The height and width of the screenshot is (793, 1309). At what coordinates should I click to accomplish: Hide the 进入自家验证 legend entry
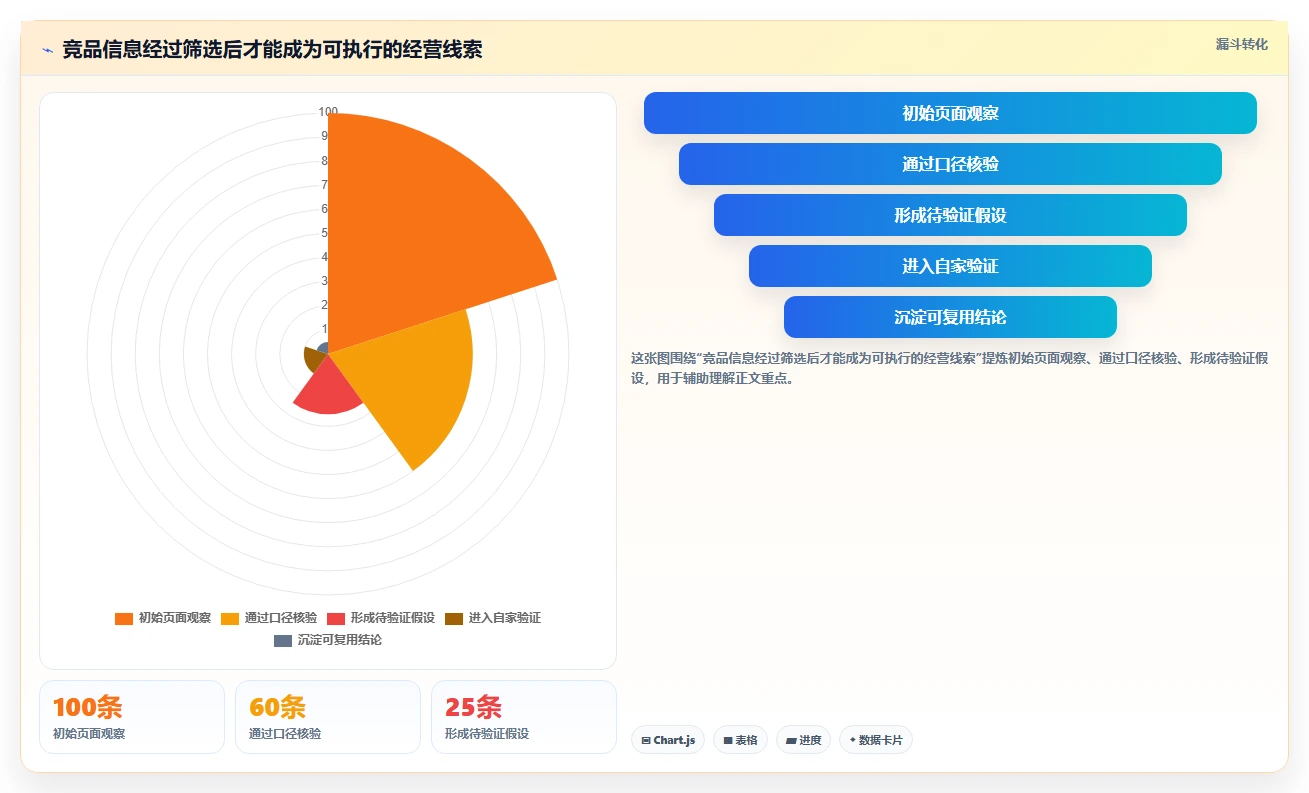tap(492, 618)
